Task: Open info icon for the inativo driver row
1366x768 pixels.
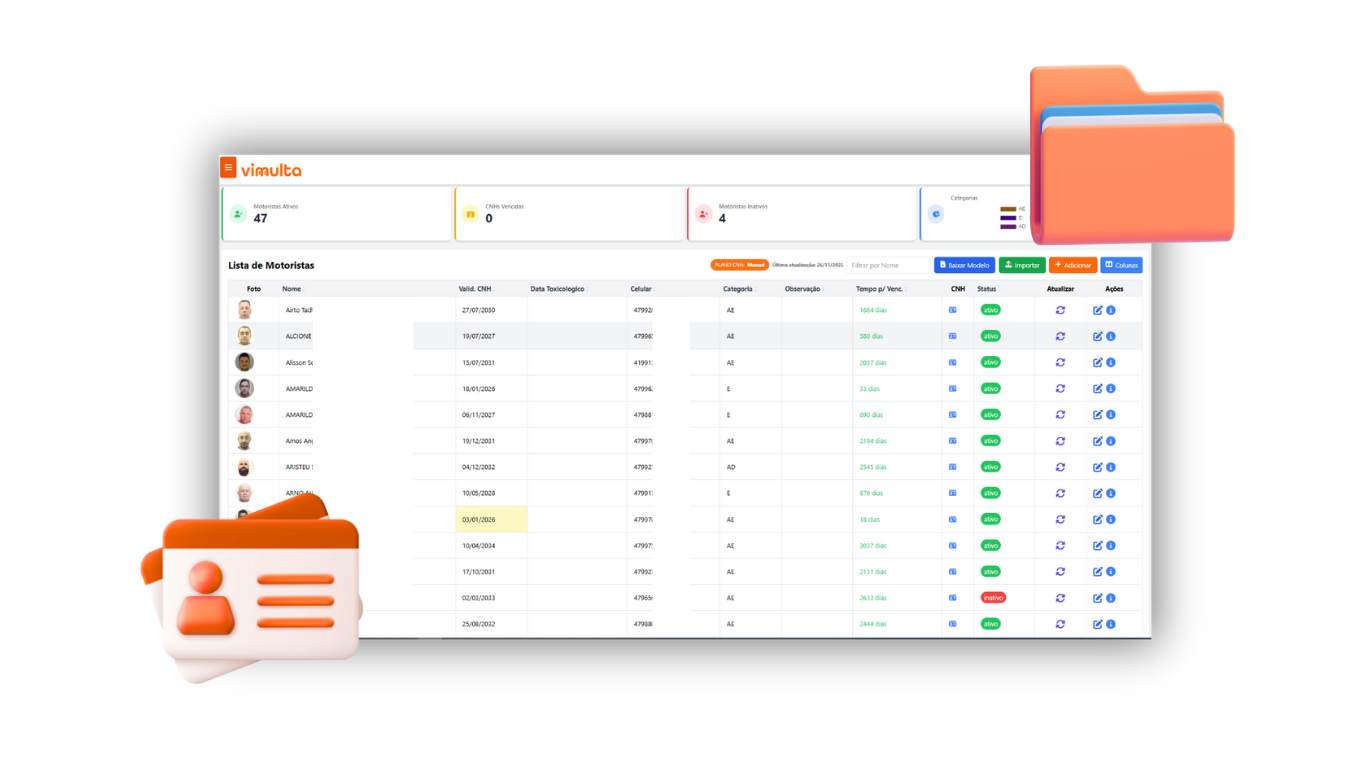Action: tap(1111, 598)
